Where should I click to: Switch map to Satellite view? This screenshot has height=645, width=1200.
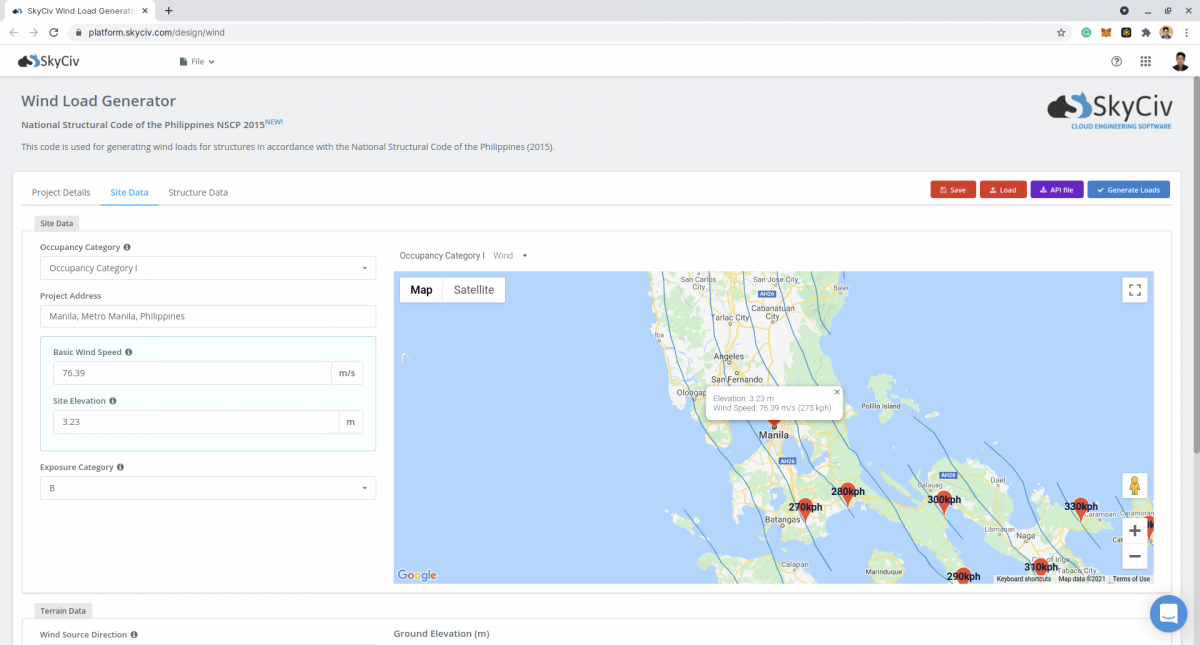473,290
